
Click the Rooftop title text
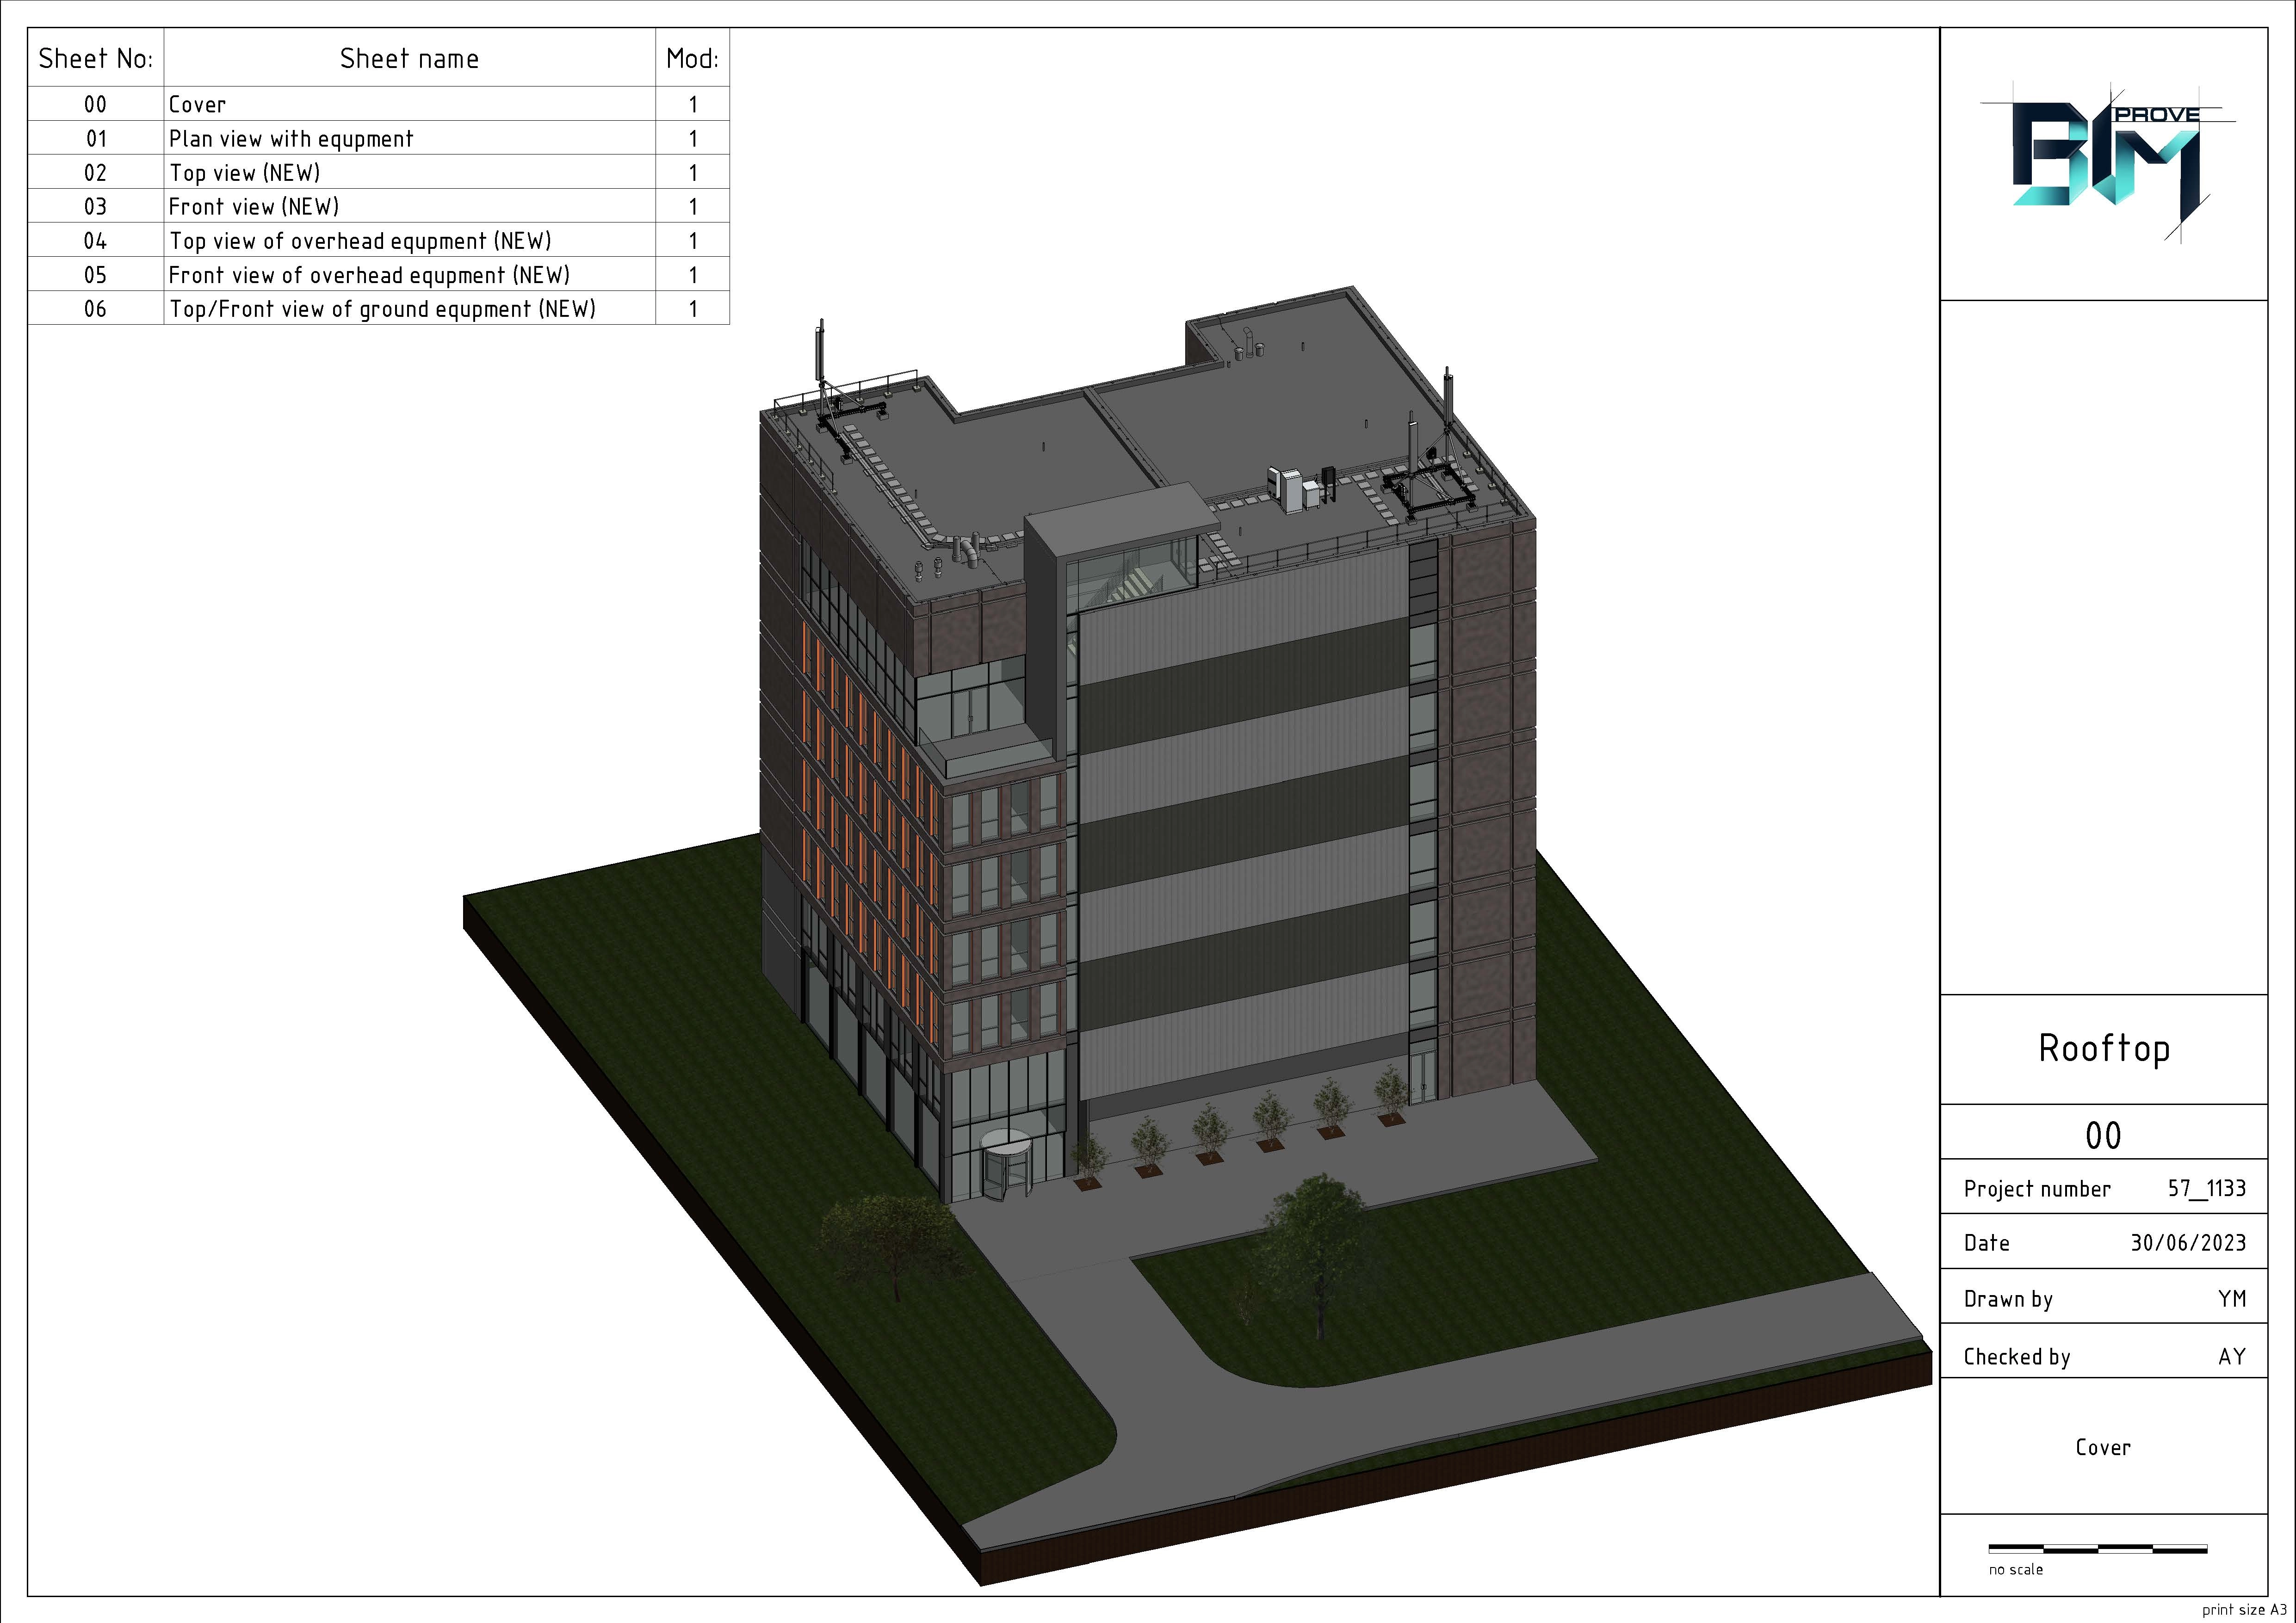2104,1048
